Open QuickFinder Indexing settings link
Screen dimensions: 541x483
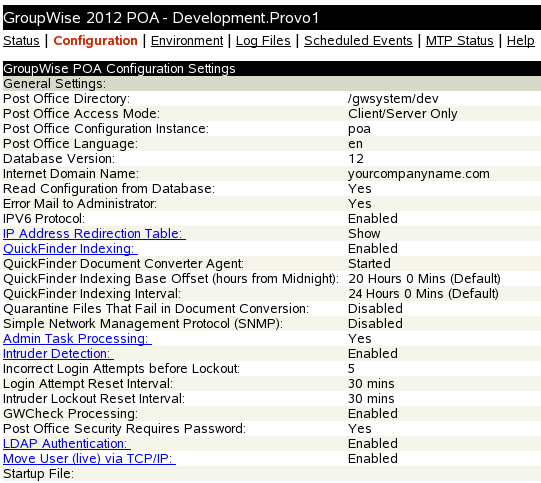70,249
